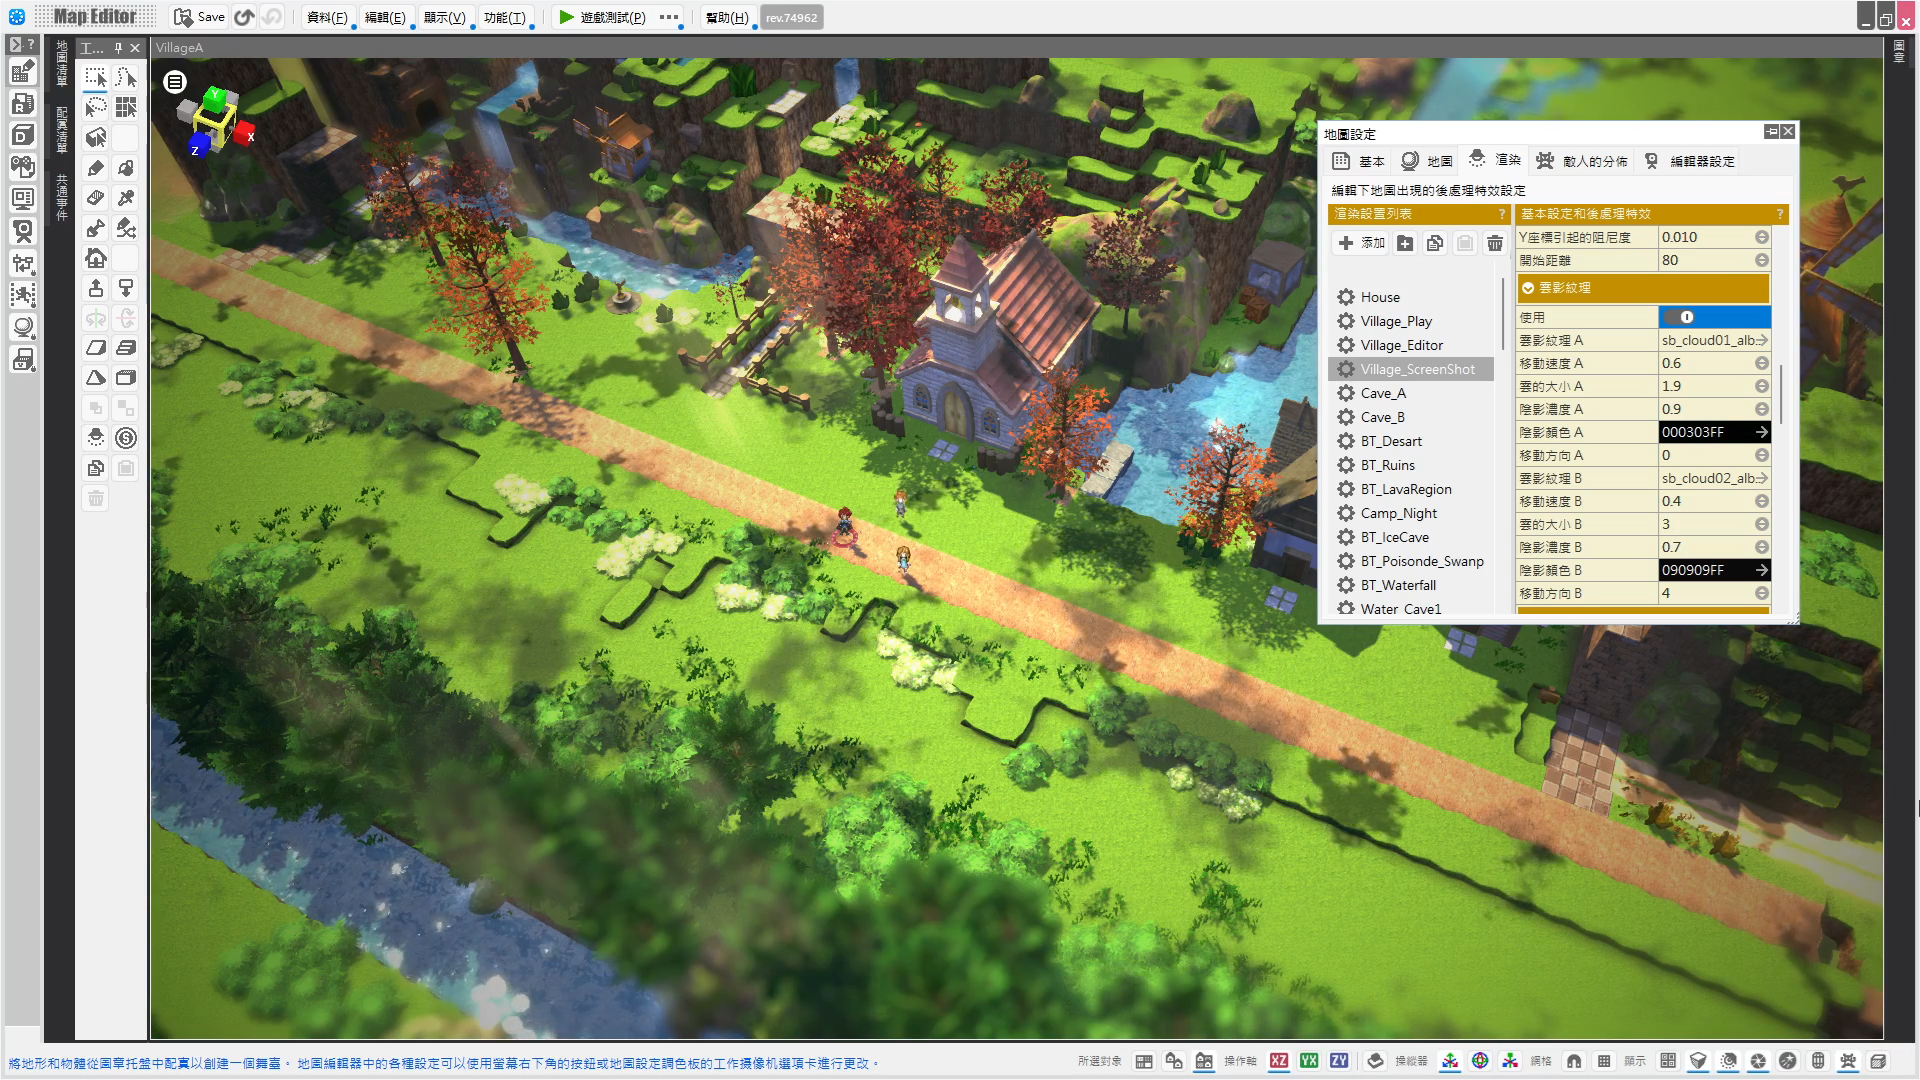Select the XZ operation axis button
Screen dimensions: 1920x1080
[x=1279, y=1061]
